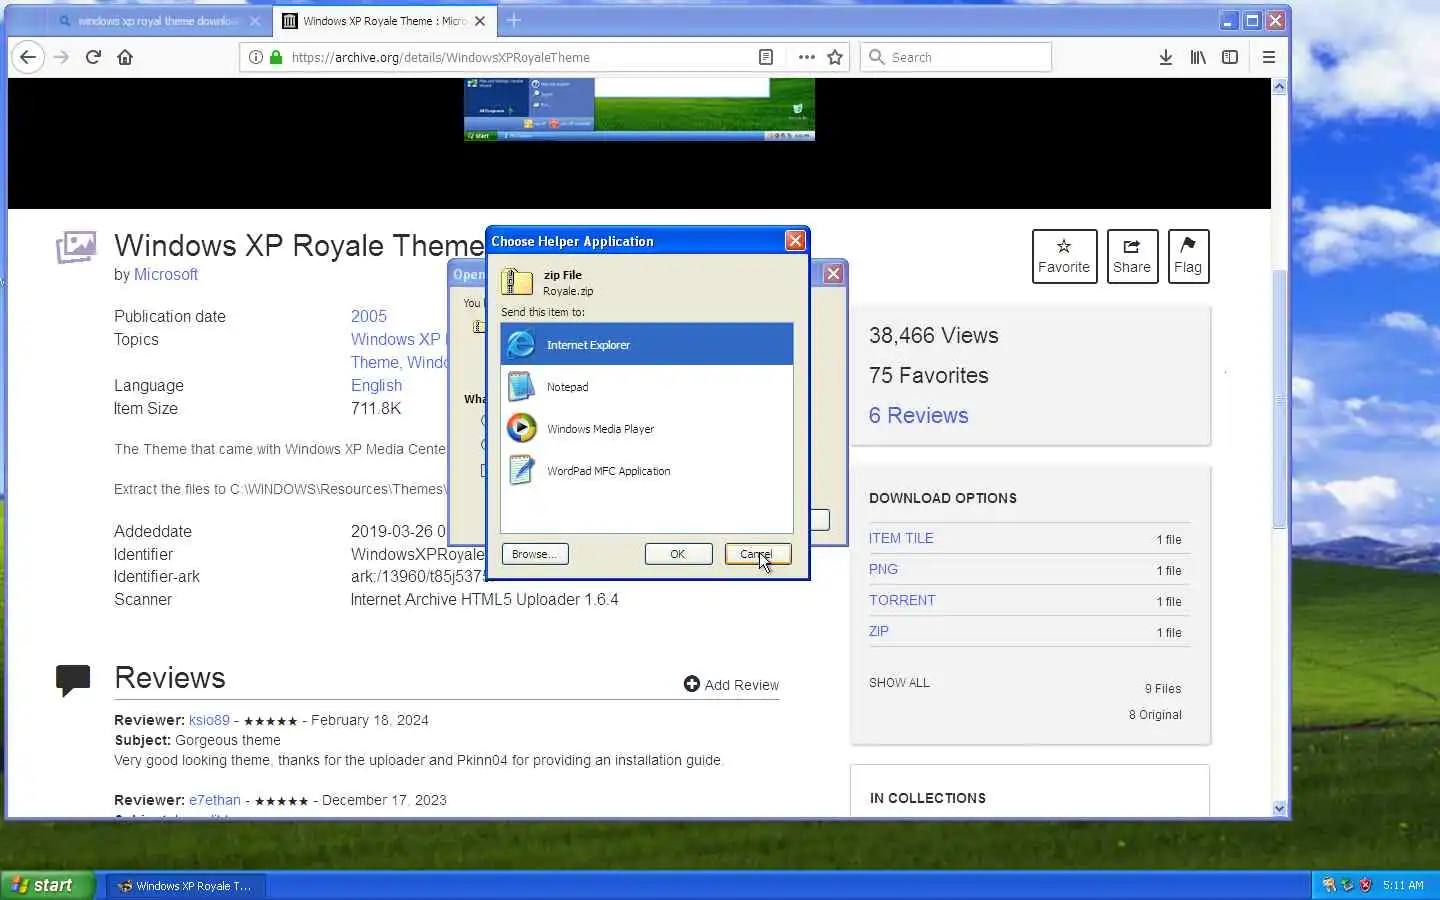
Task: Click OK in Choose Helper Application dialog
Action: pyautogui.click(x=678, y=554)
